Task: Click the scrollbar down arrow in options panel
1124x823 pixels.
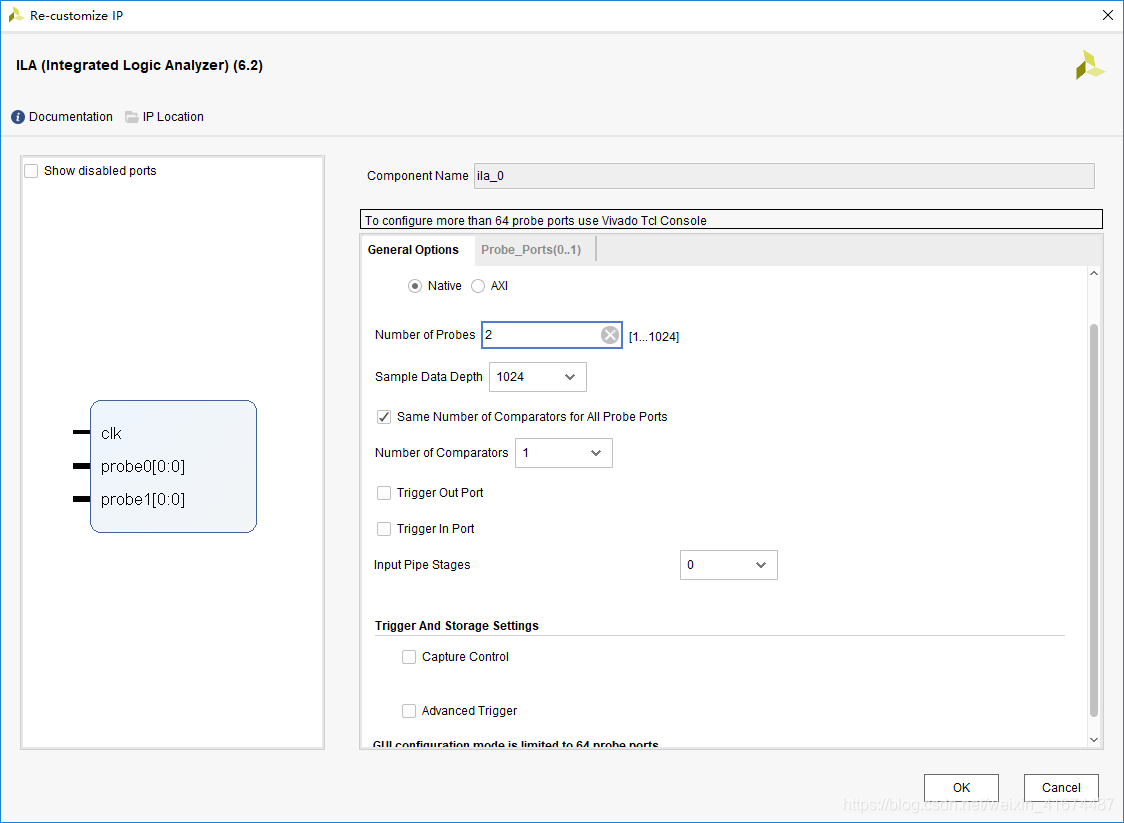Action: [1094, 739]
